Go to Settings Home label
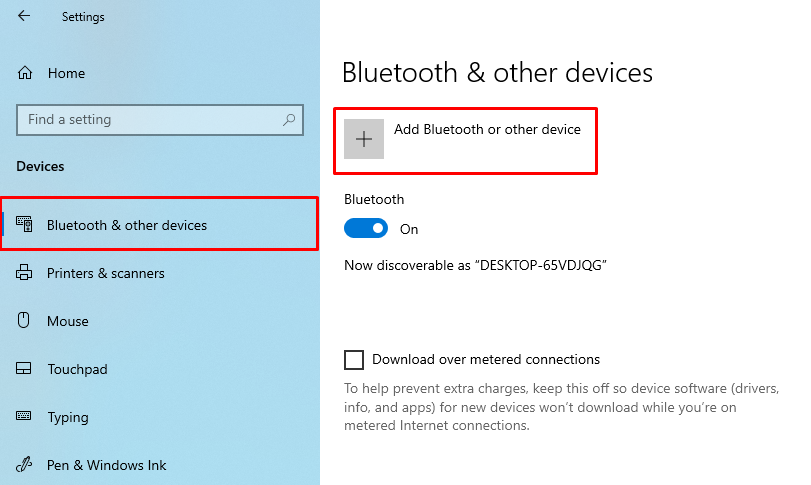 click(x=66, y=73)
